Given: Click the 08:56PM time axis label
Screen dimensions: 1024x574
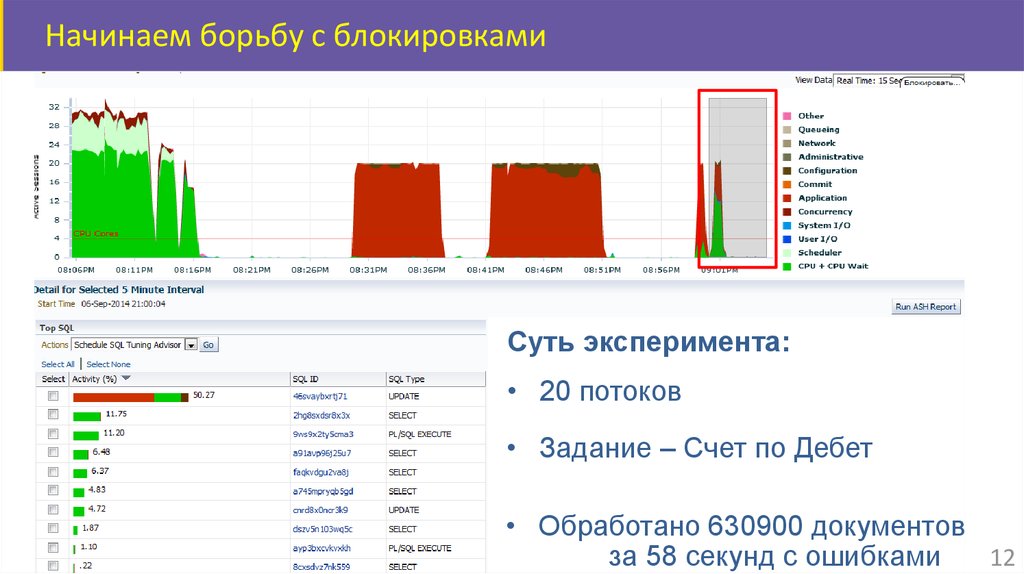Looking at the screenshot, I should pos(661,270).
